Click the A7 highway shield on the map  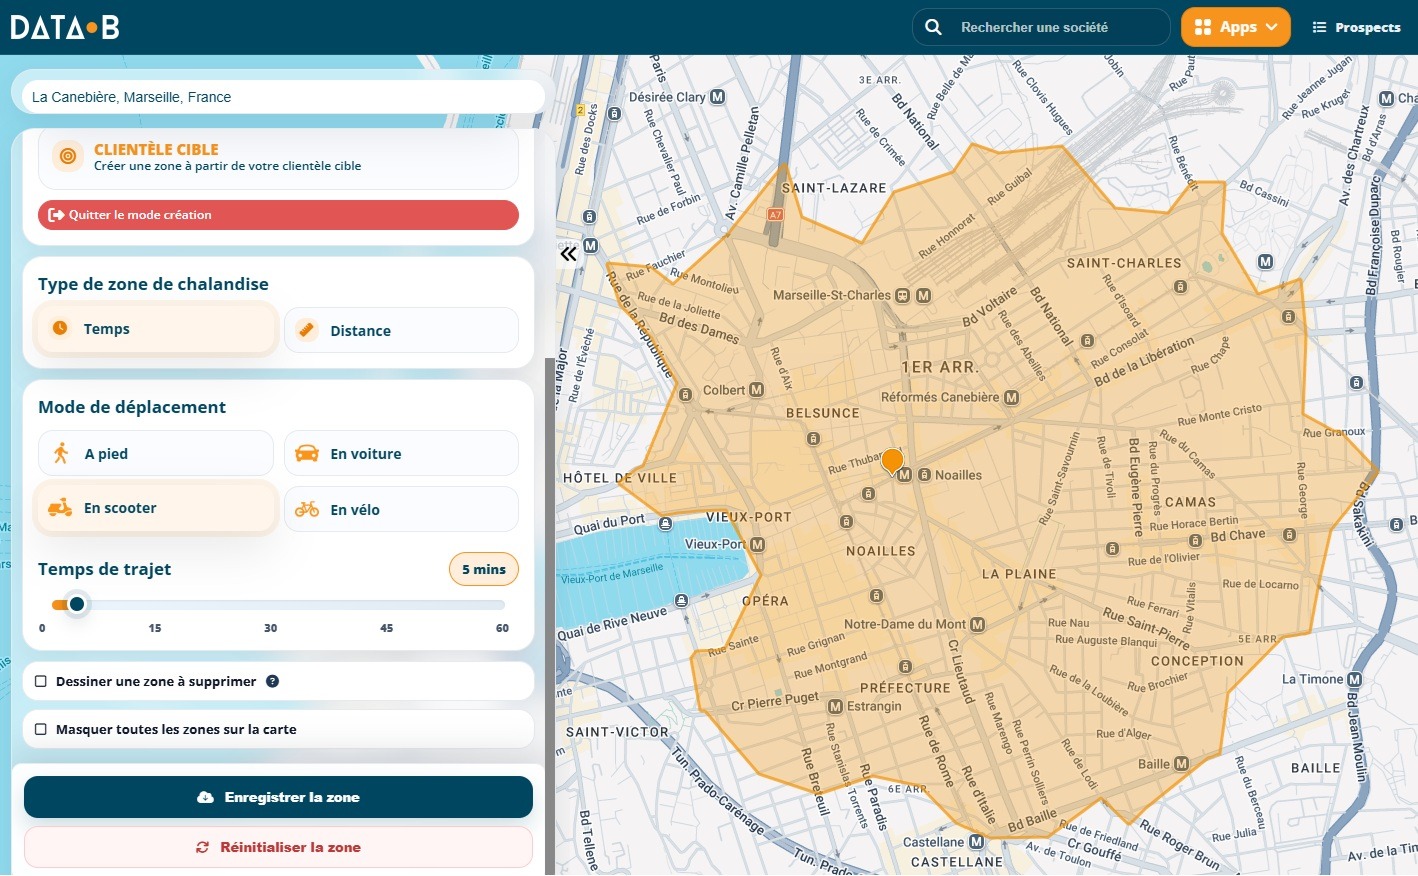click(x=775, y=214)
